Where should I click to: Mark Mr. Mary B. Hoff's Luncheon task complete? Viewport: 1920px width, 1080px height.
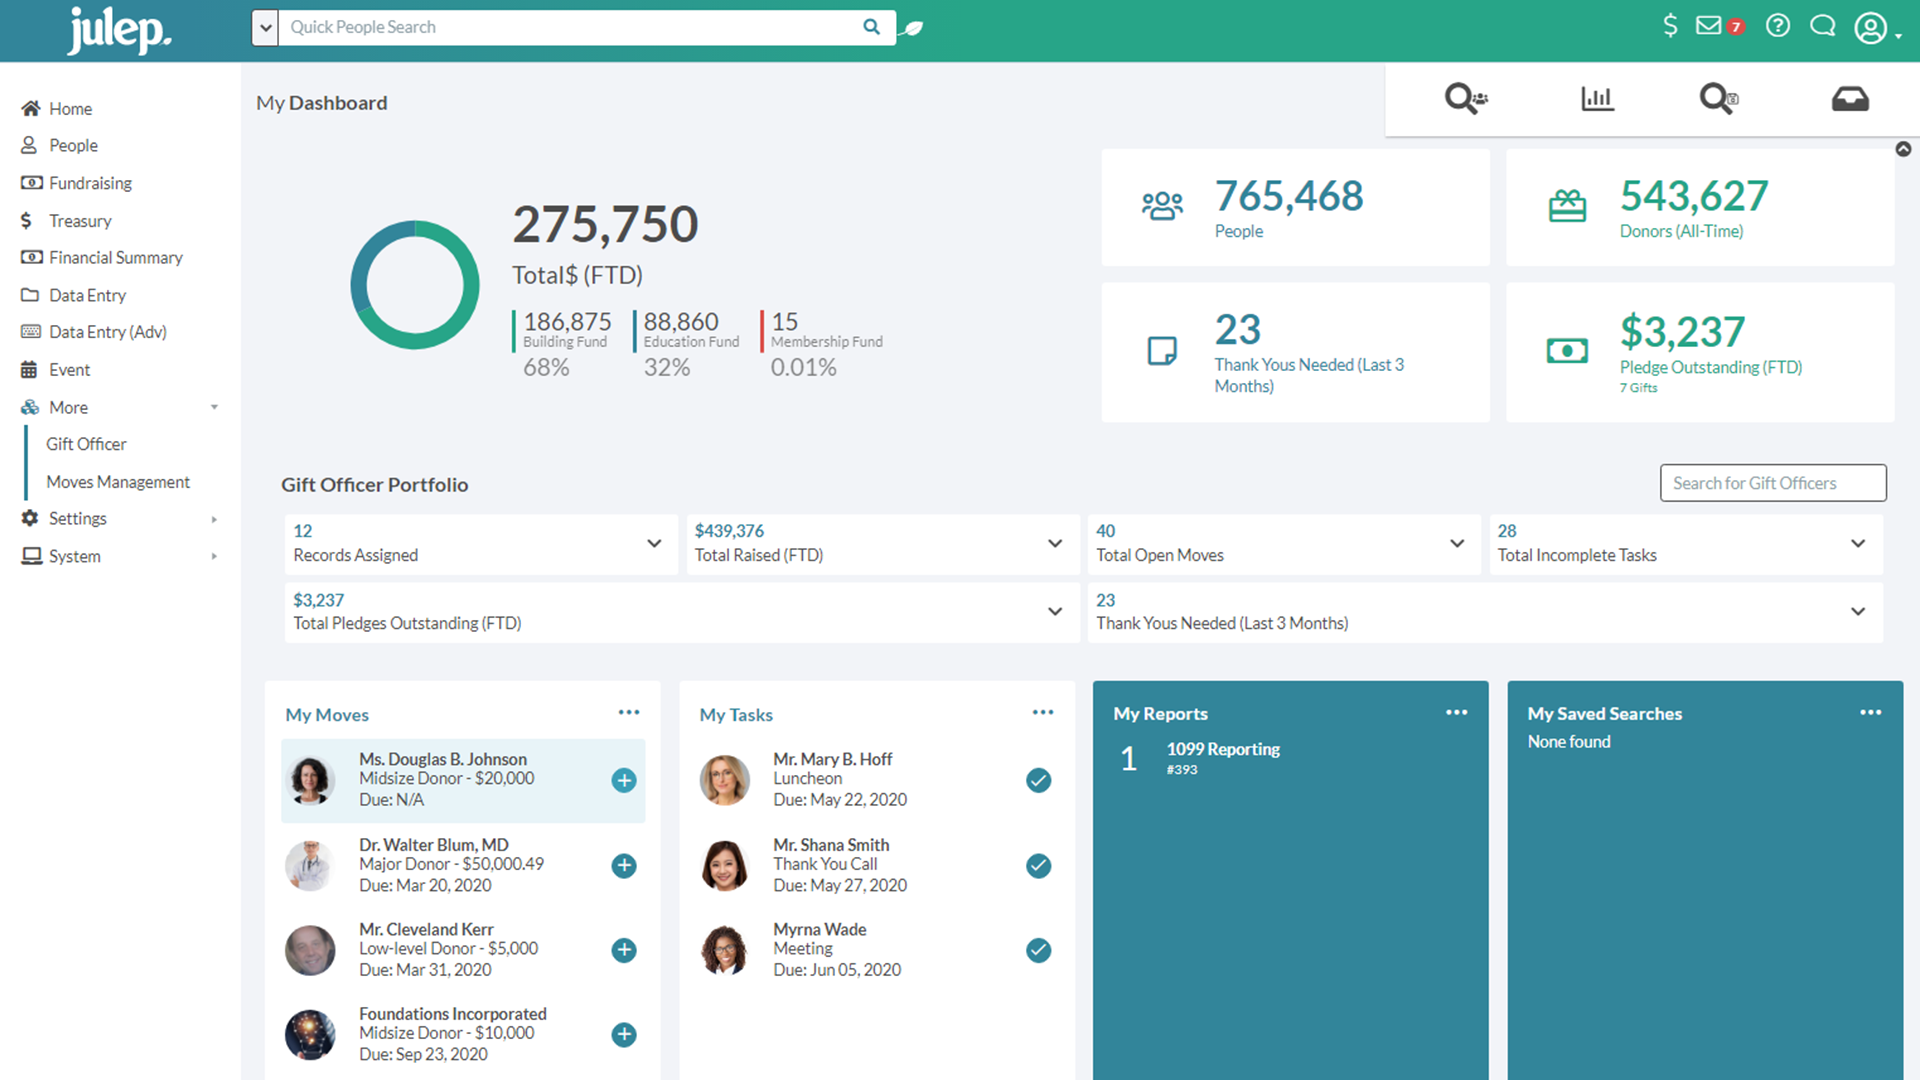click(1038, 780)
